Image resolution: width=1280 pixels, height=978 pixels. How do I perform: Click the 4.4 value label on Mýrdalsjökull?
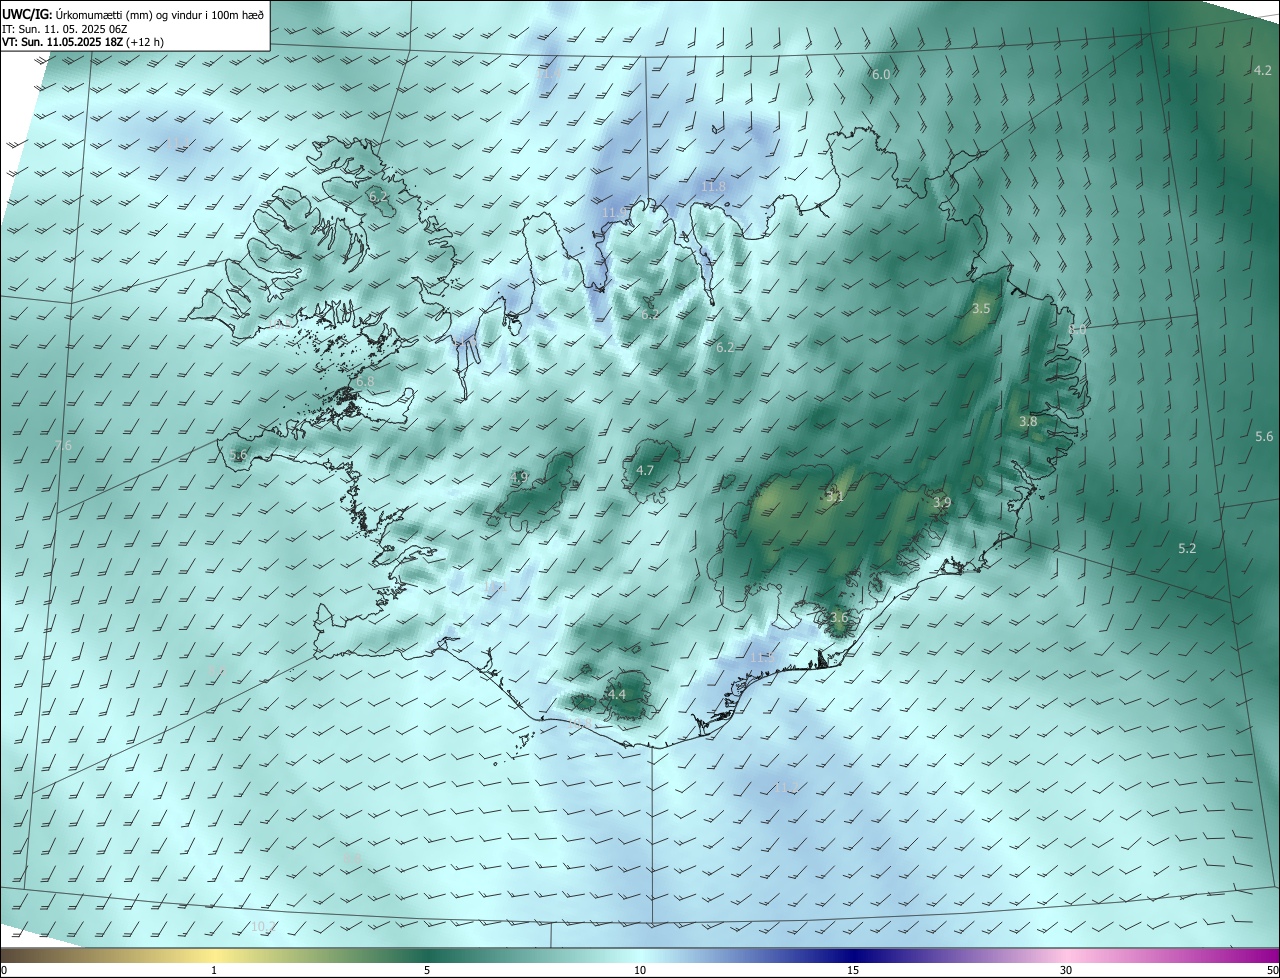(x=617, y=694)
